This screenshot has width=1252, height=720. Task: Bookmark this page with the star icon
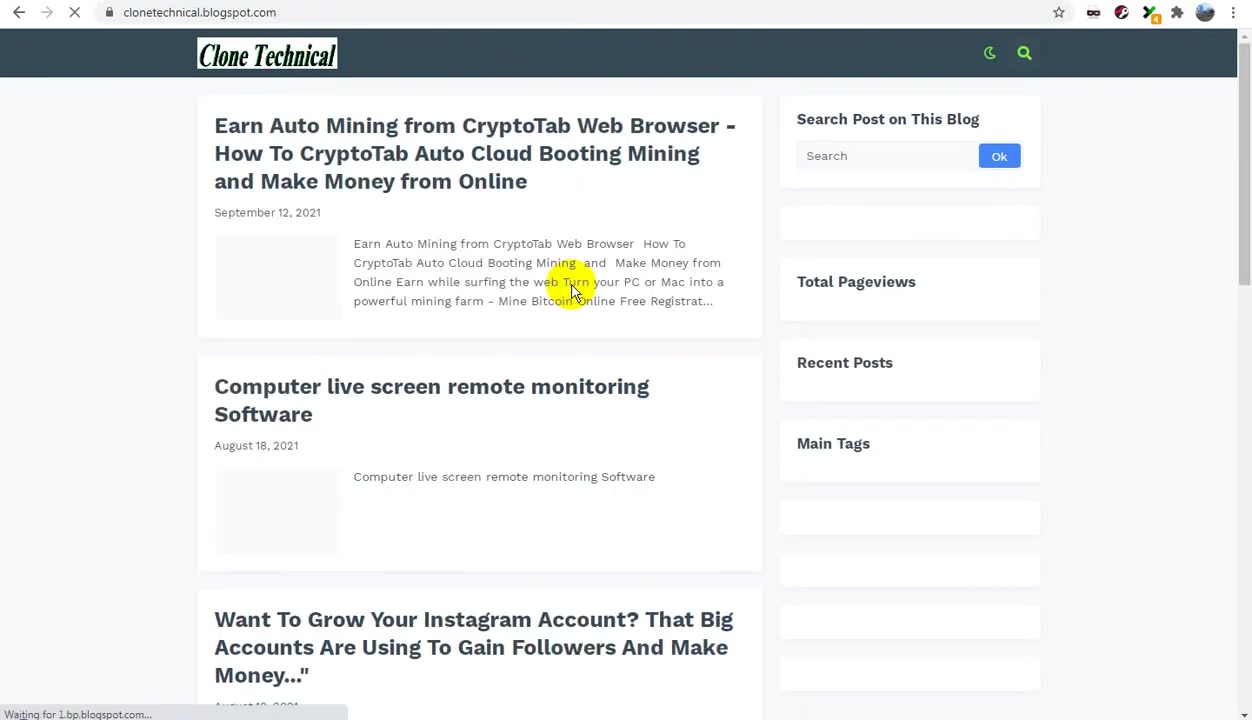click(x=1059, y=12)
